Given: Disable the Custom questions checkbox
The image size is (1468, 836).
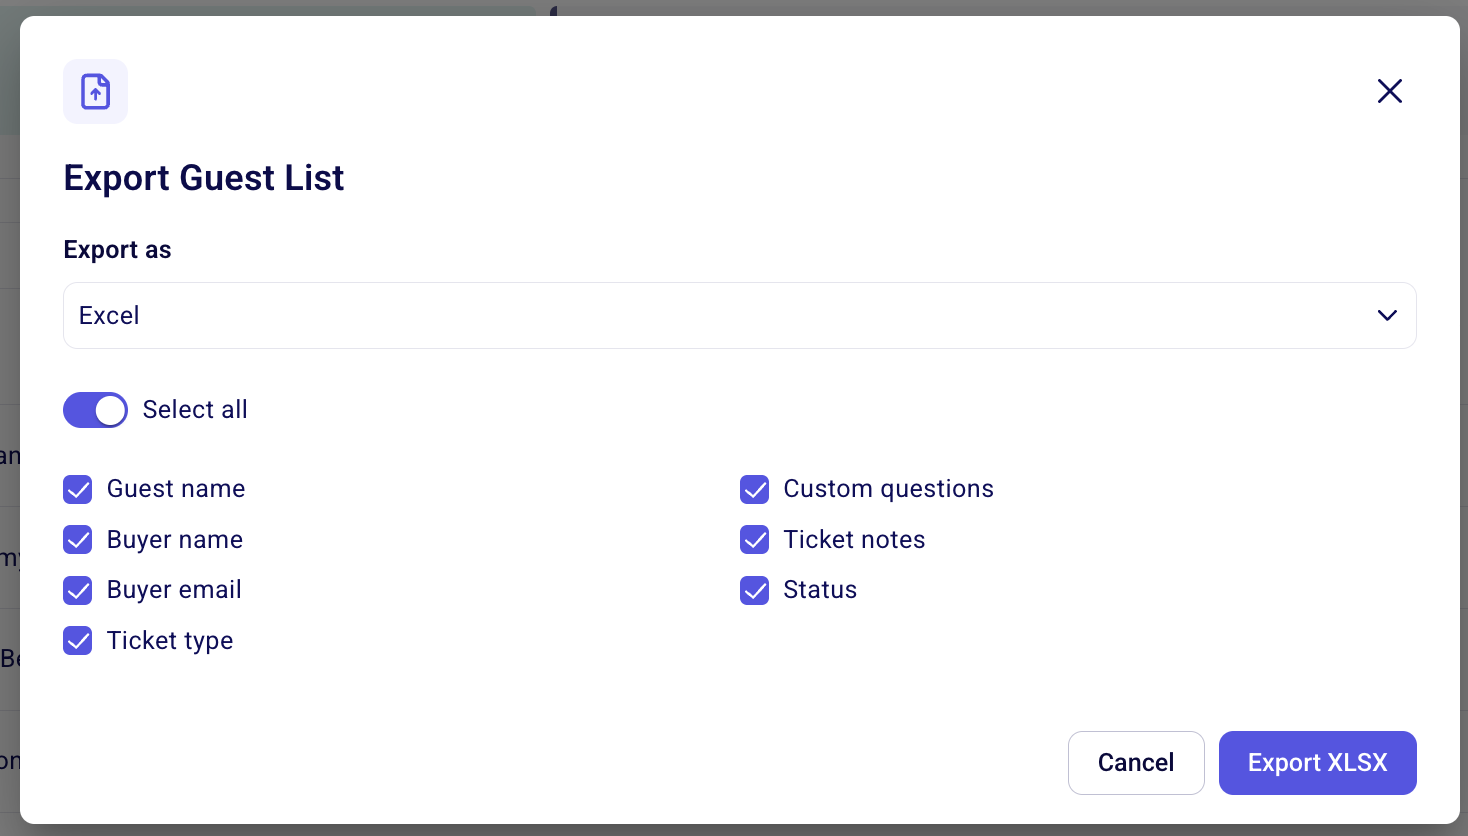Looking at the screenshot, I should [755, 489].
